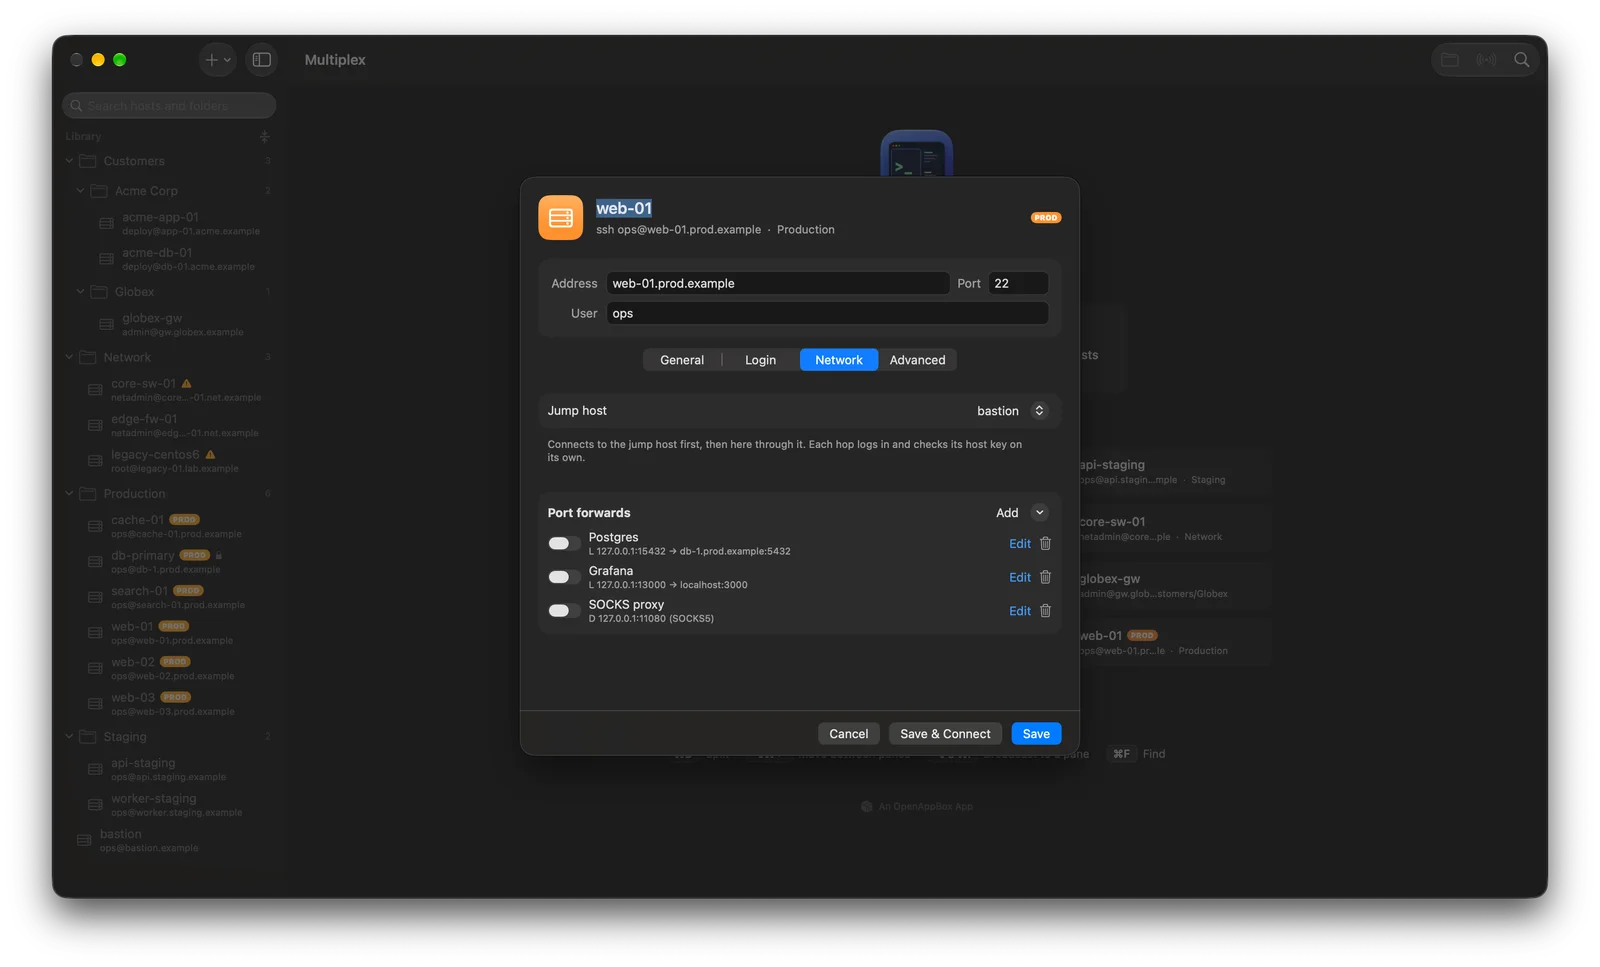The height and width of the screenshot is (967, 1600).
Task: Click the server icon of globex-gw
Action: pos(106,324)
